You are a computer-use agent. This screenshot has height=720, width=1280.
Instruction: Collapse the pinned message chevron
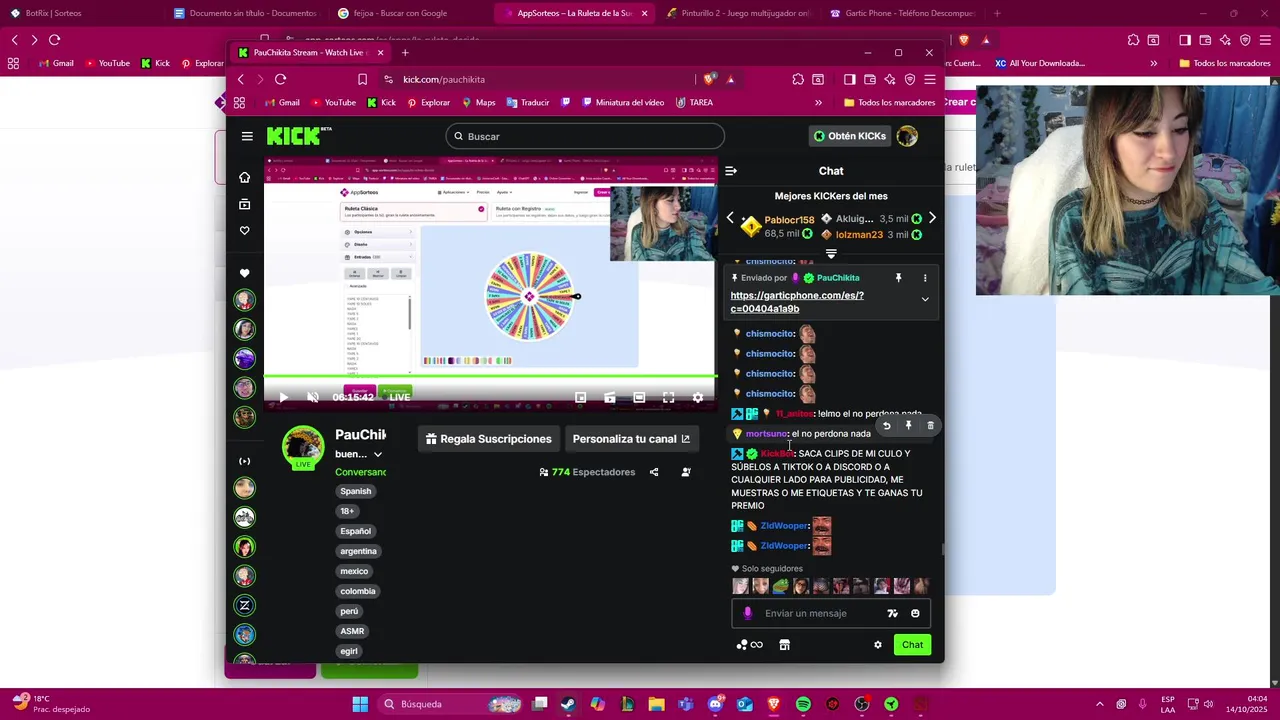925,299
